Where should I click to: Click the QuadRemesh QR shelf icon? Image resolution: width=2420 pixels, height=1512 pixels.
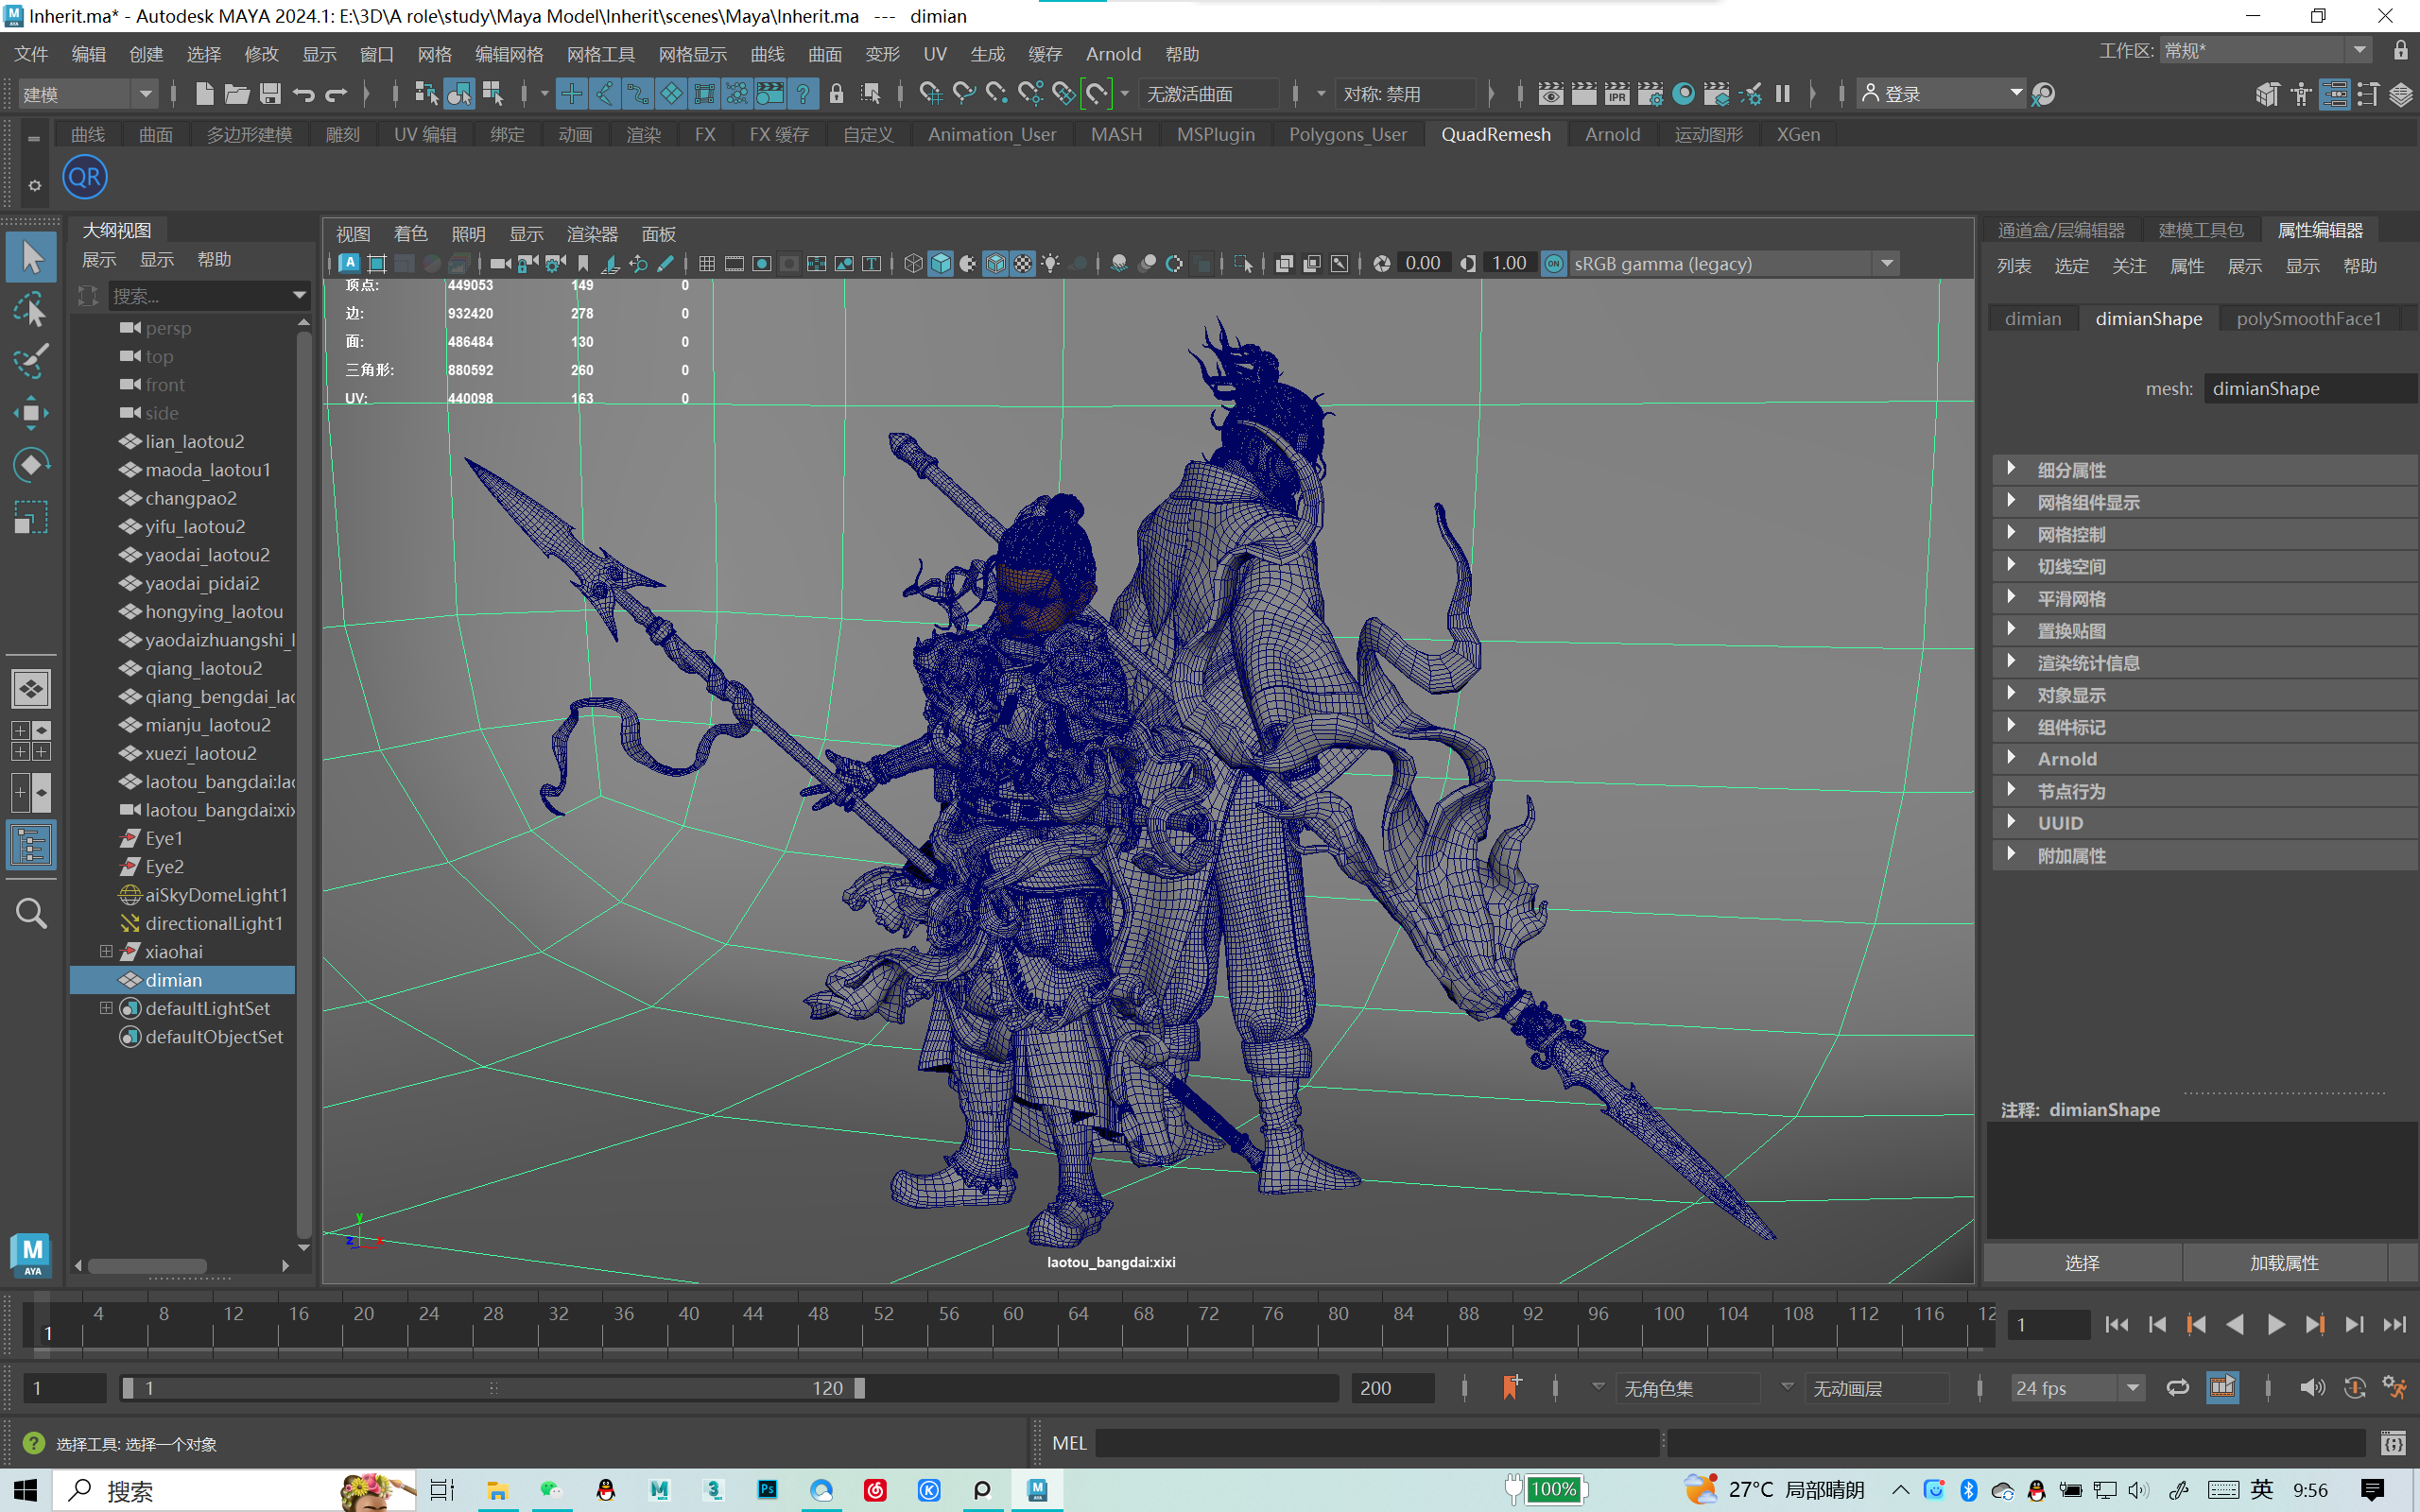85,178
